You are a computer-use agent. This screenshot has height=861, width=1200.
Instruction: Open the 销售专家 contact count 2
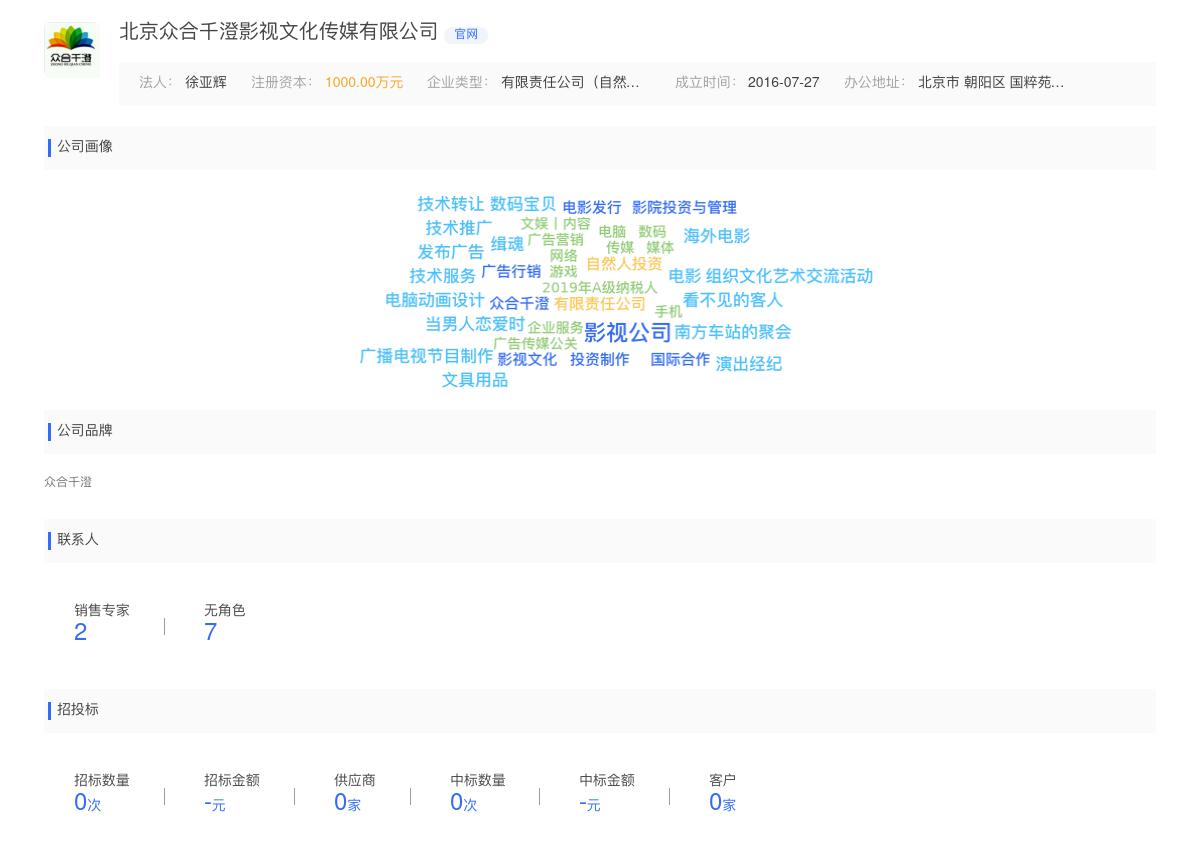click(81, 632)
